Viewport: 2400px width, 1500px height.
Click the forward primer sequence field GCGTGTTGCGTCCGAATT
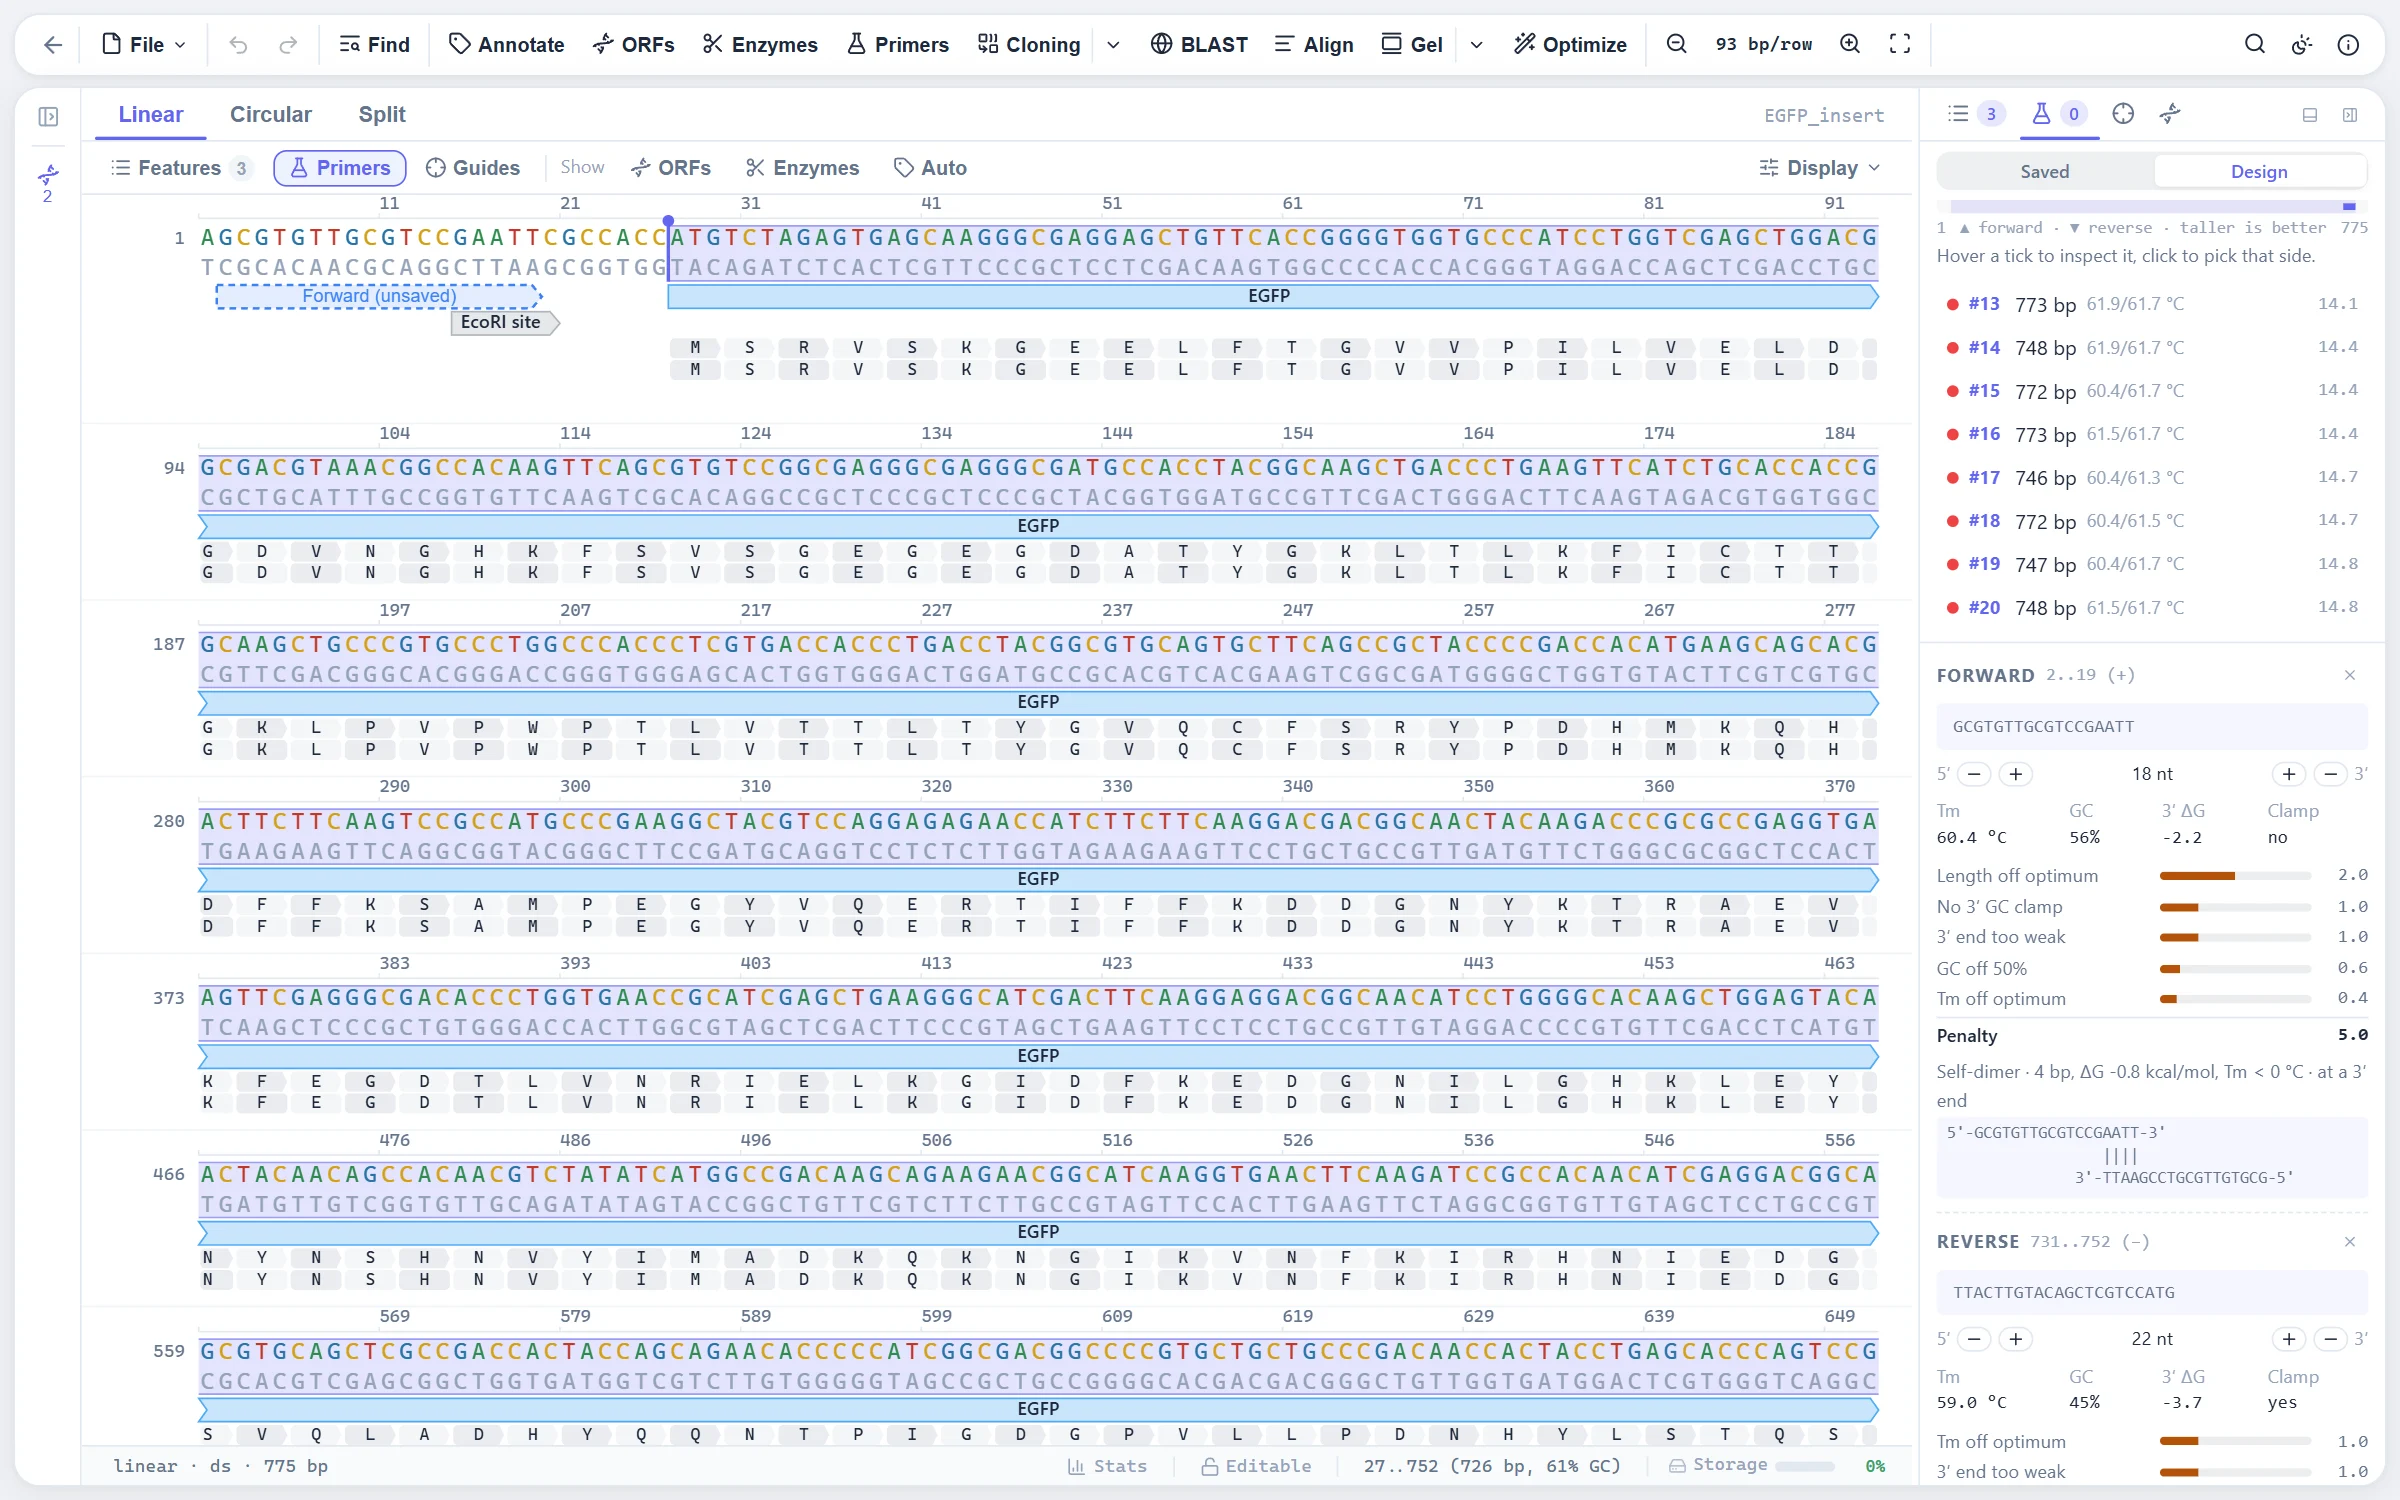[2151, 727]
